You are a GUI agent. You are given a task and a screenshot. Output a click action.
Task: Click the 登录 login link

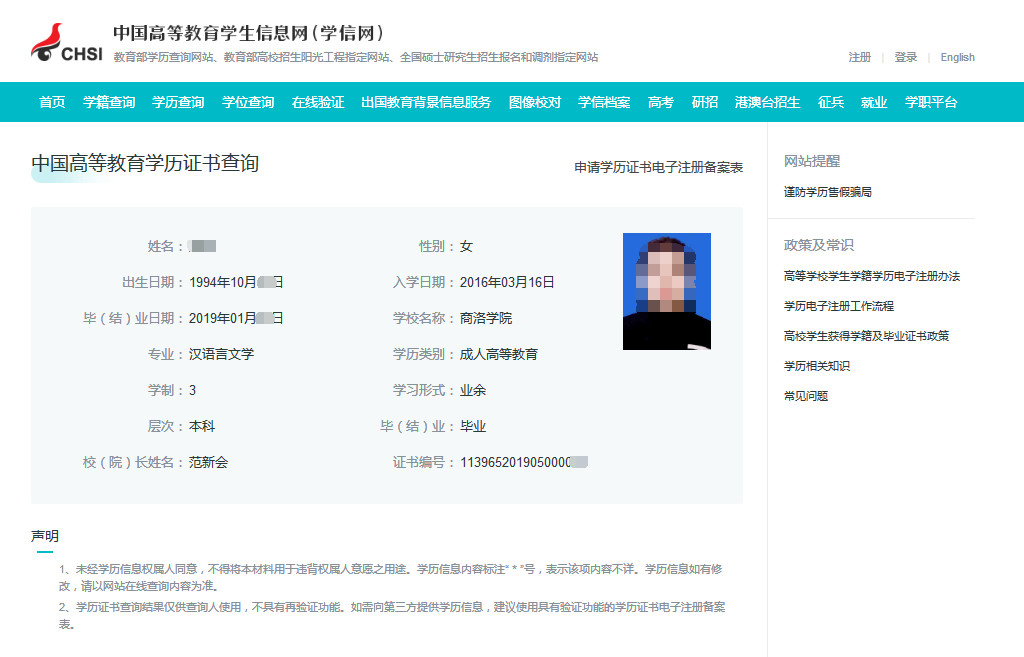coord(906,58)
